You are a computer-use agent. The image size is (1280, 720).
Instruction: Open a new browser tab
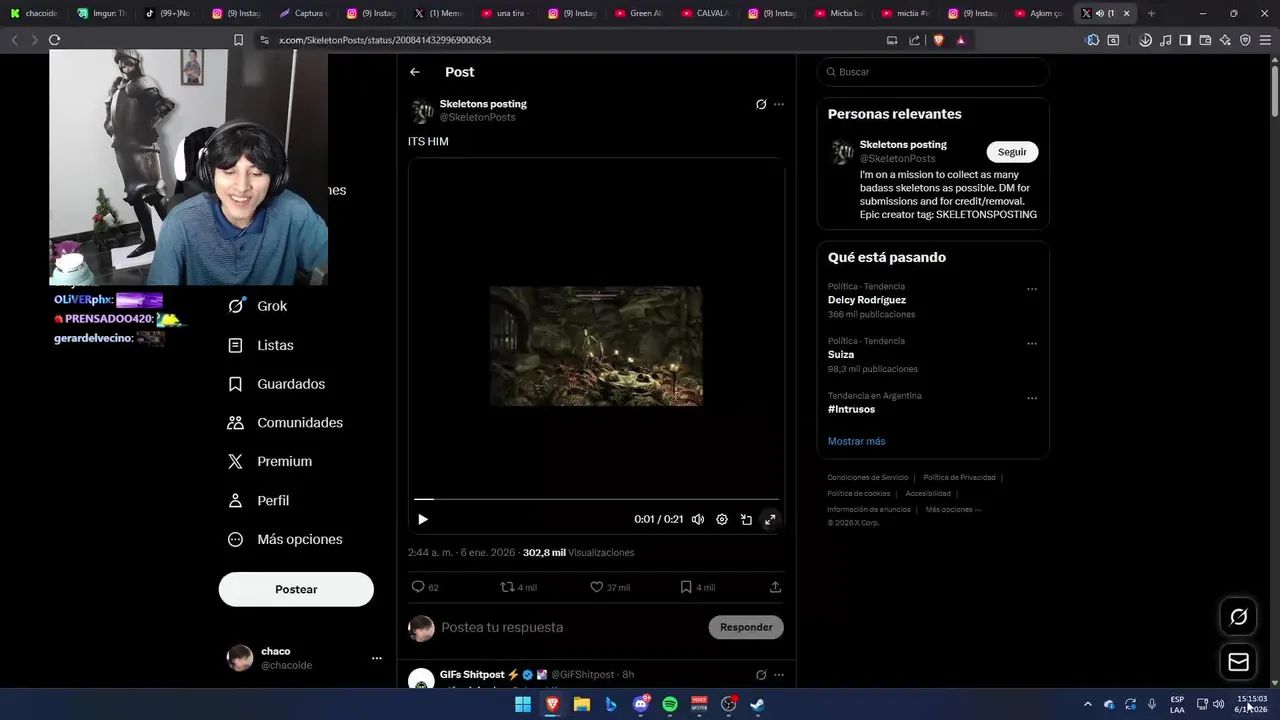click(1151, 13)
